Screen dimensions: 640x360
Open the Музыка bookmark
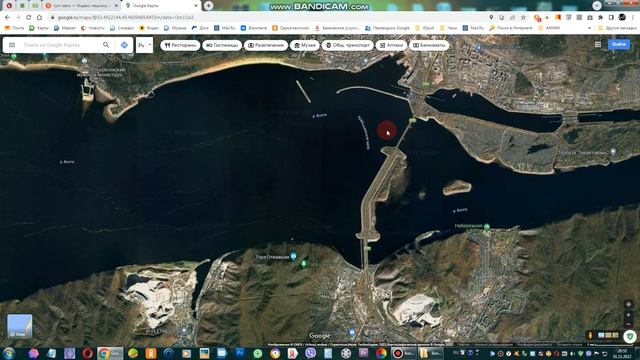pos(175,28)
